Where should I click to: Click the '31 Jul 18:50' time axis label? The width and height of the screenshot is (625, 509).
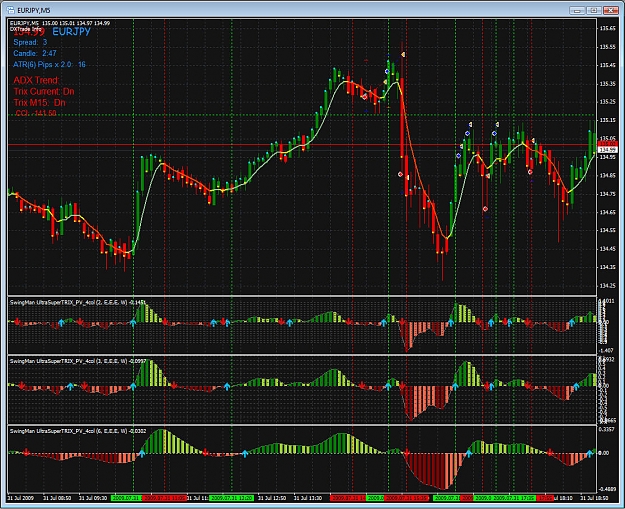tap(594, 498)
